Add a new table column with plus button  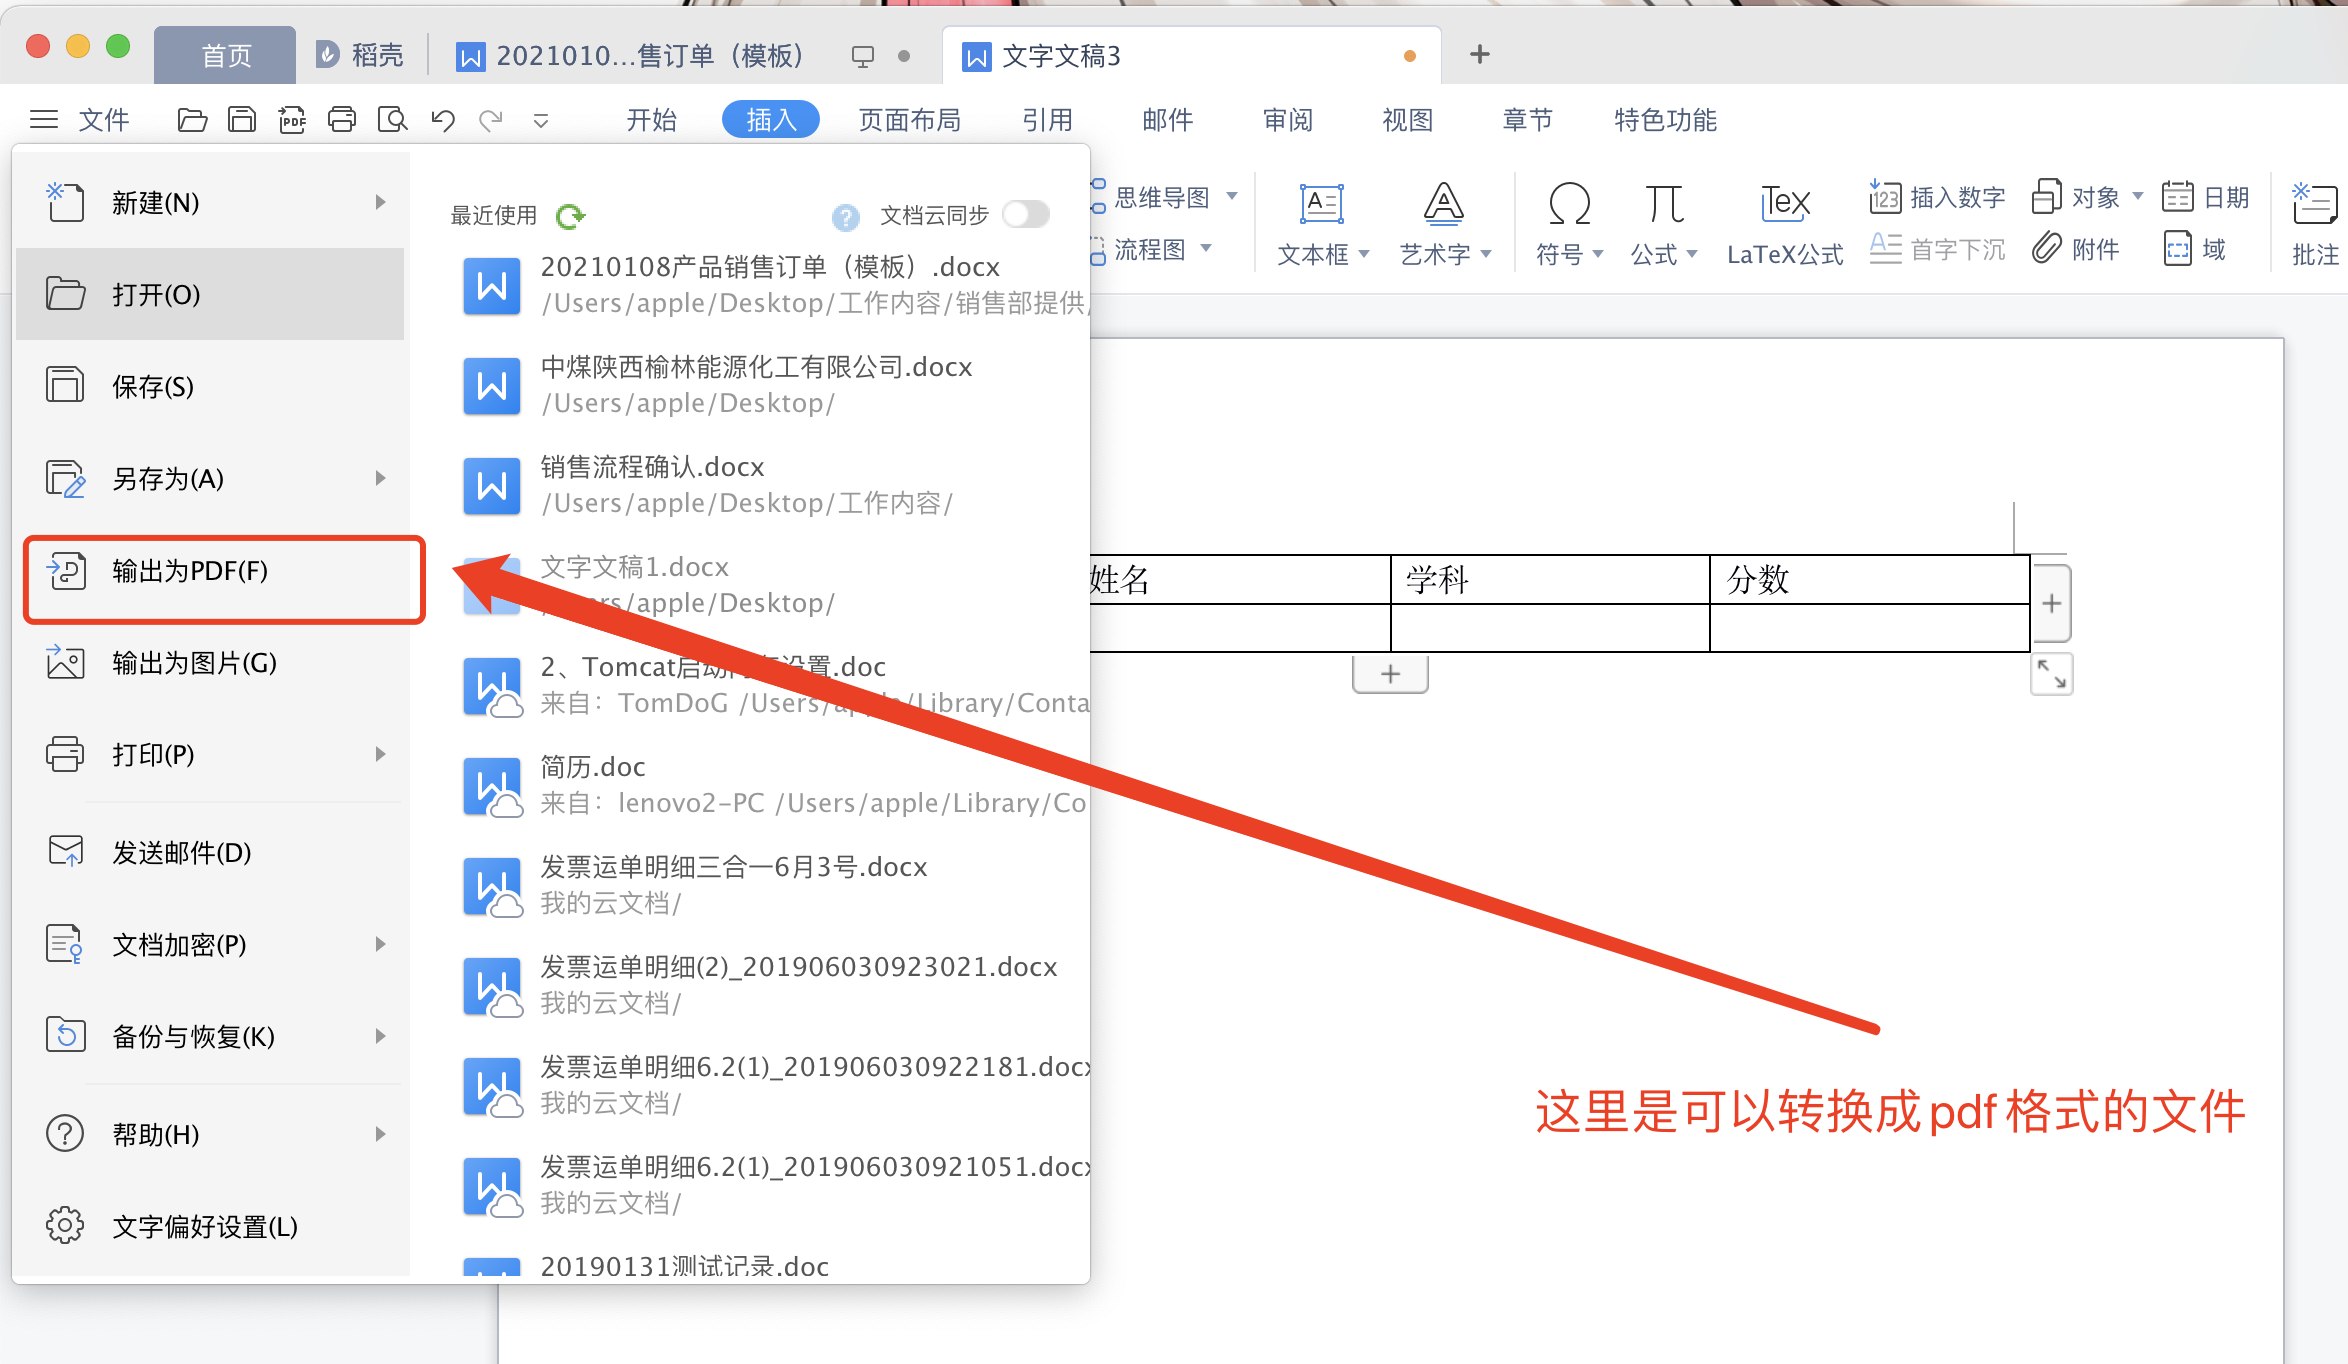click(2051, 603)
